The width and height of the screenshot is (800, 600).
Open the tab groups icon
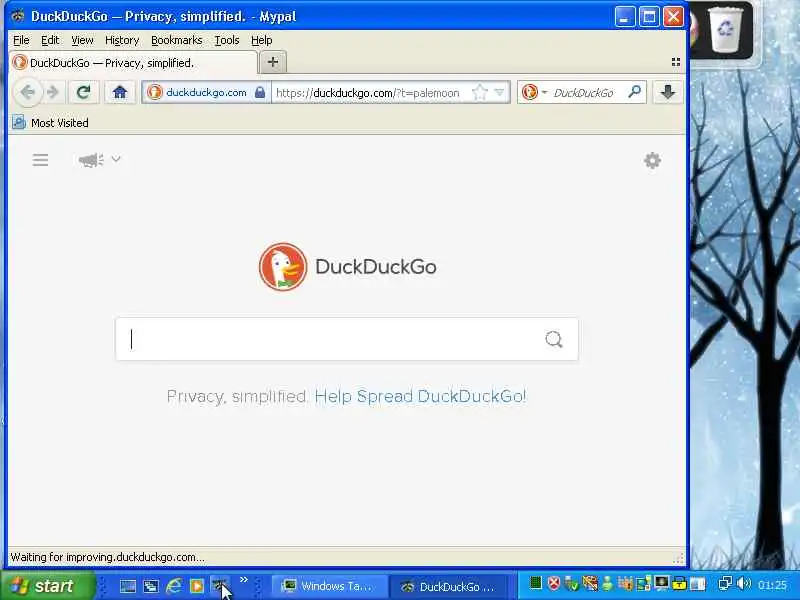pos(676,62)
